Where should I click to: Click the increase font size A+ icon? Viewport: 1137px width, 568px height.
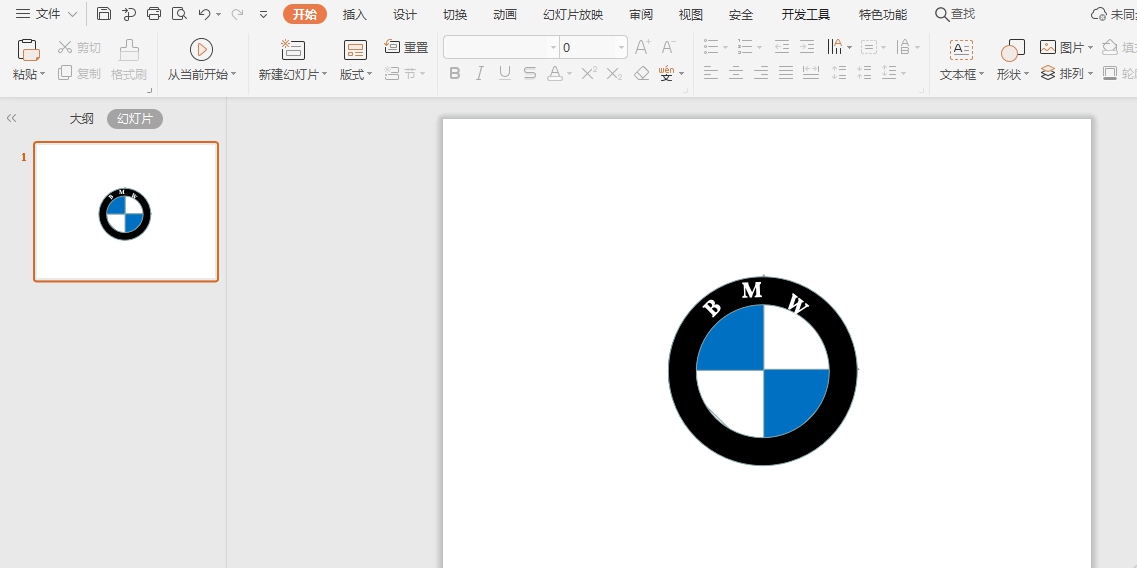(x=642, y=47)
